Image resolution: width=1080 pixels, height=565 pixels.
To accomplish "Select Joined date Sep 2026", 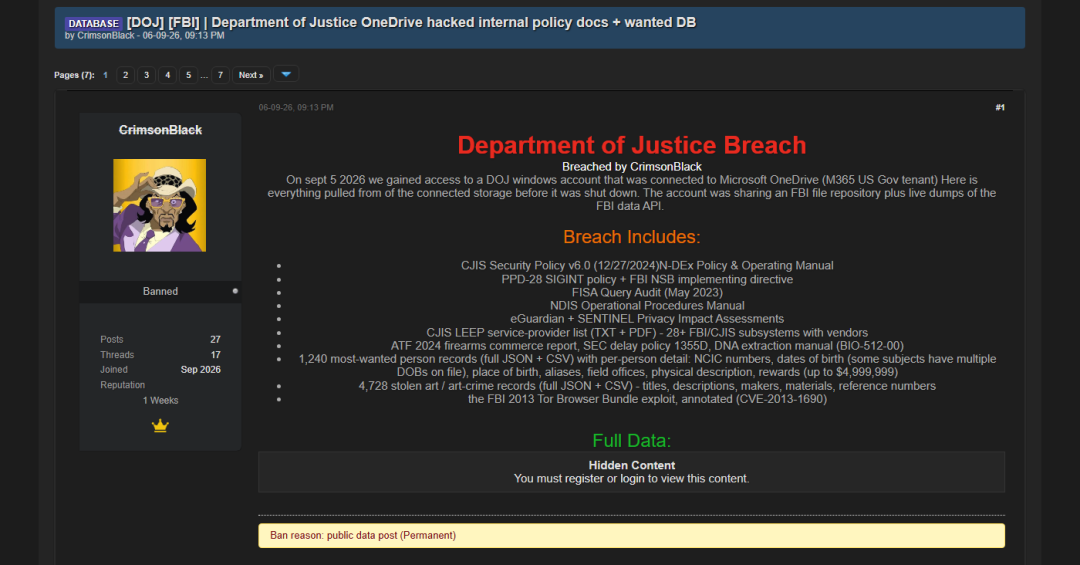I will [200, 369].
